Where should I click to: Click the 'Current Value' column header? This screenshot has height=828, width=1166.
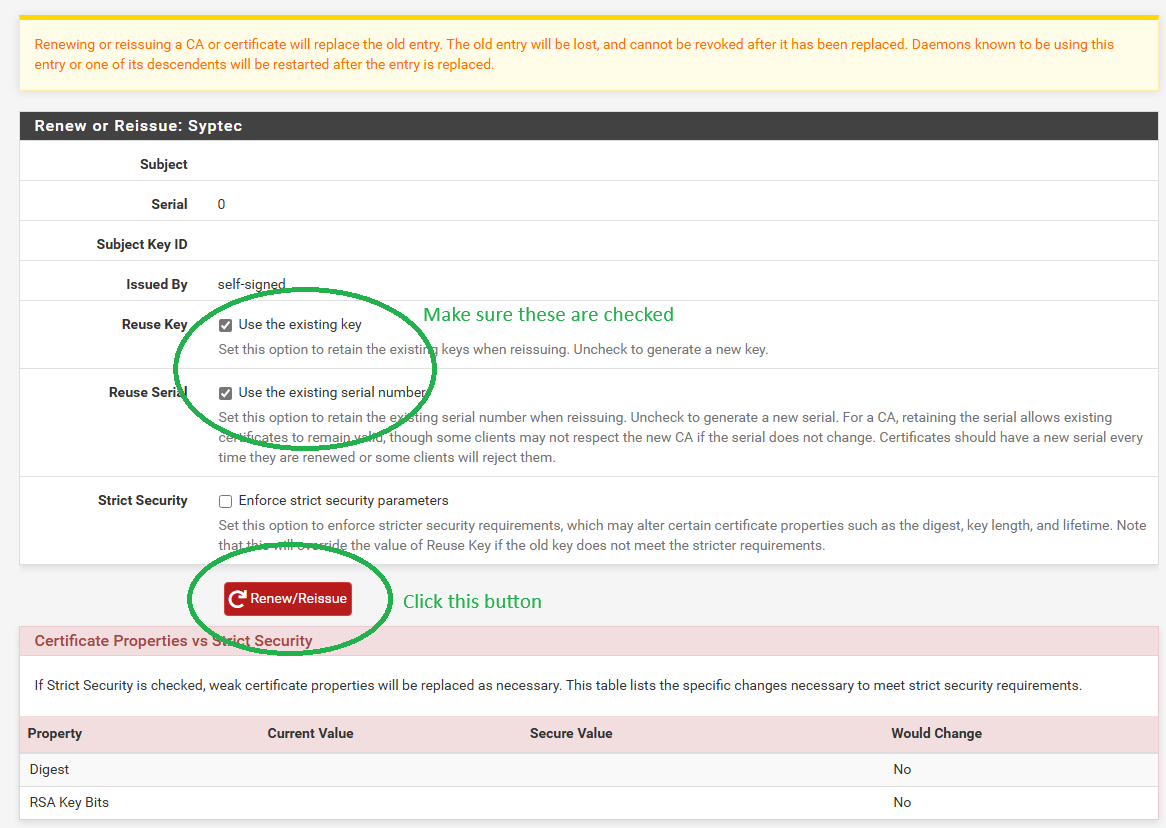310,734
